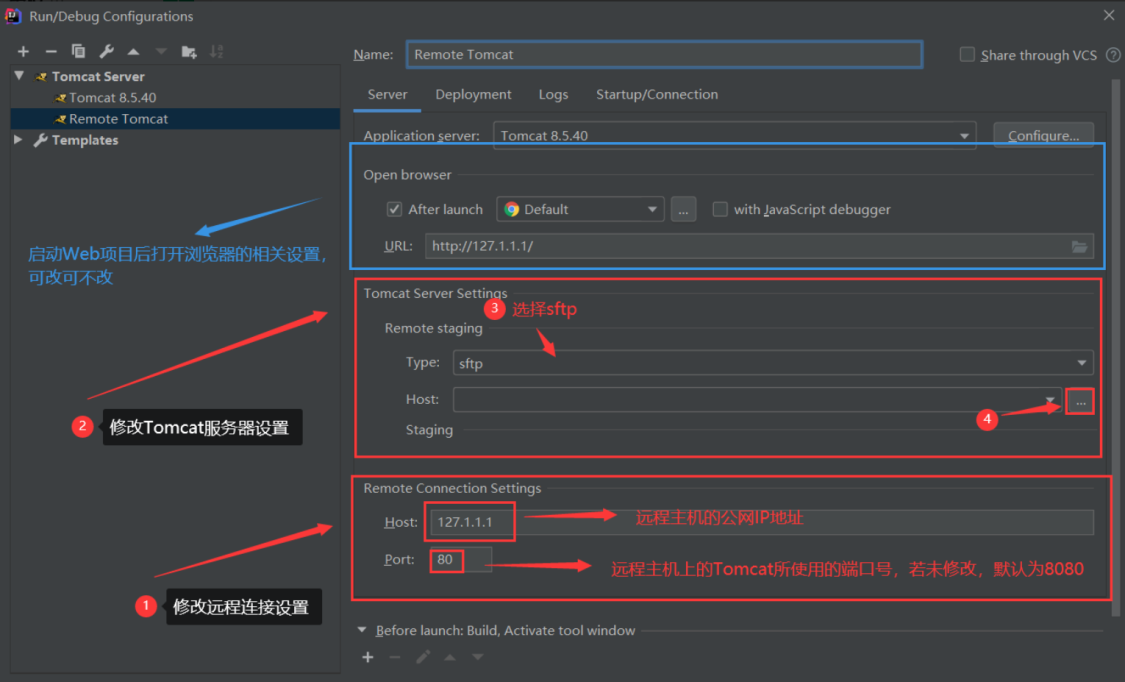Switch to Deployment tab
1125x682 pixels.
pos(474,95)
